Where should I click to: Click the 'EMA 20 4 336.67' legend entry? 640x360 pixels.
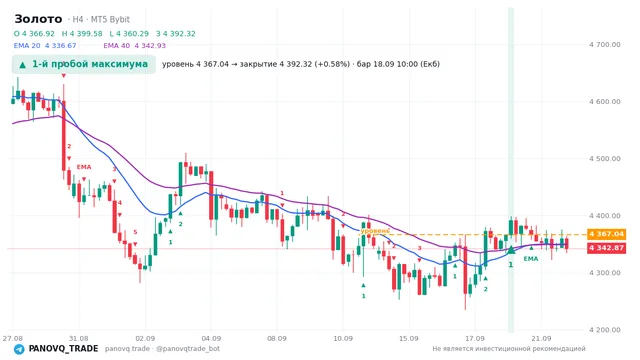45,45
